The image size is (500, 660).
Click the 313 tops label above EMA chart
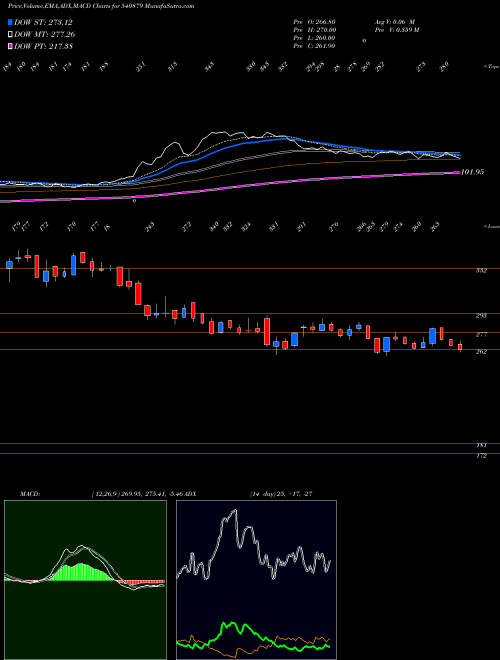[173, 67]
